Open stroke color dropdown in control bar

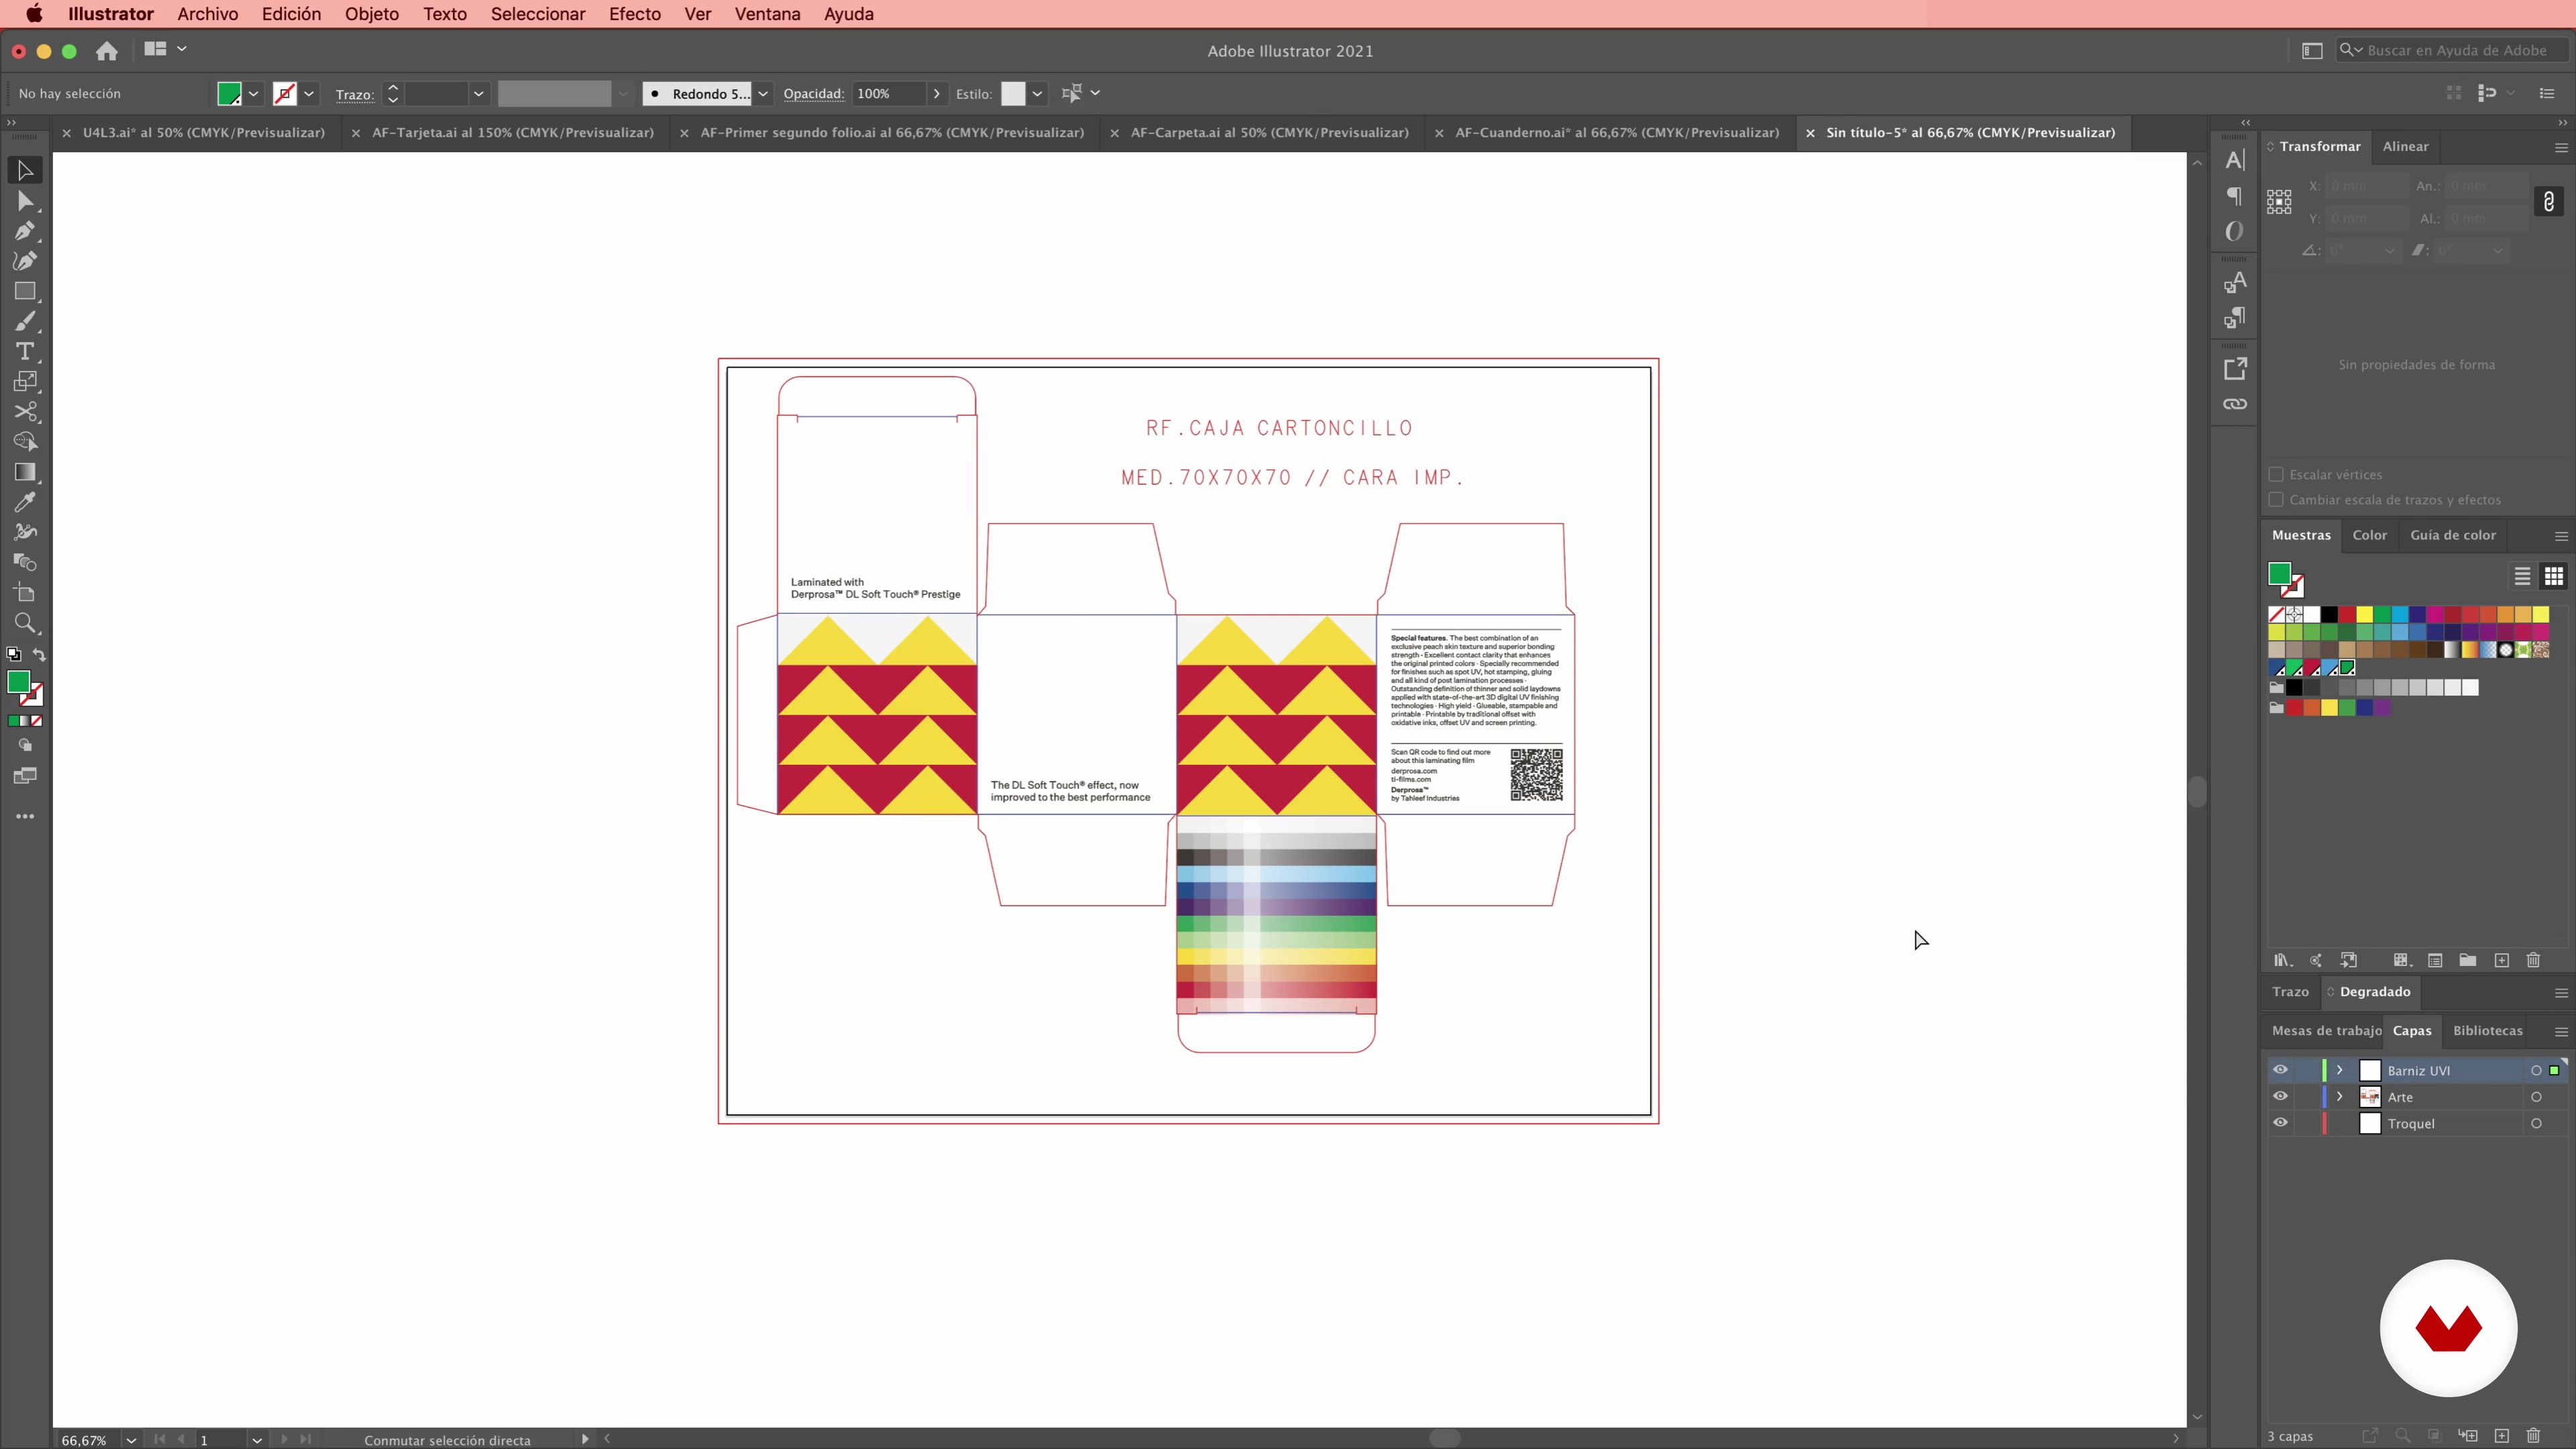coord(309,93)
